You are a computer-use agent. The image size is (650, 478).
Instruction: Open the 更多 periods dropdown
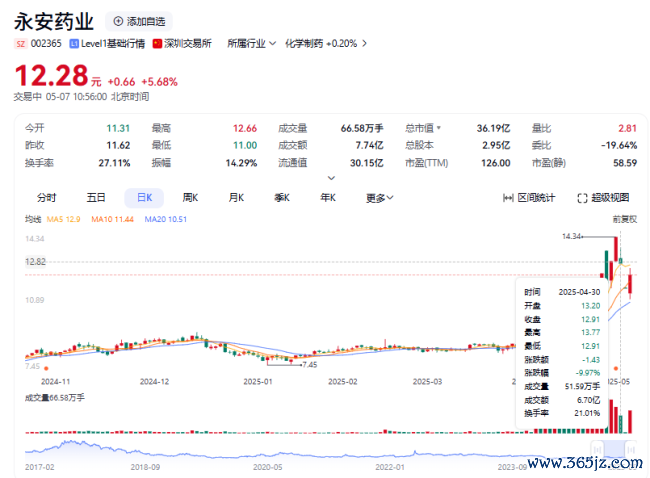pyautogui.click(x=379, y=198)
